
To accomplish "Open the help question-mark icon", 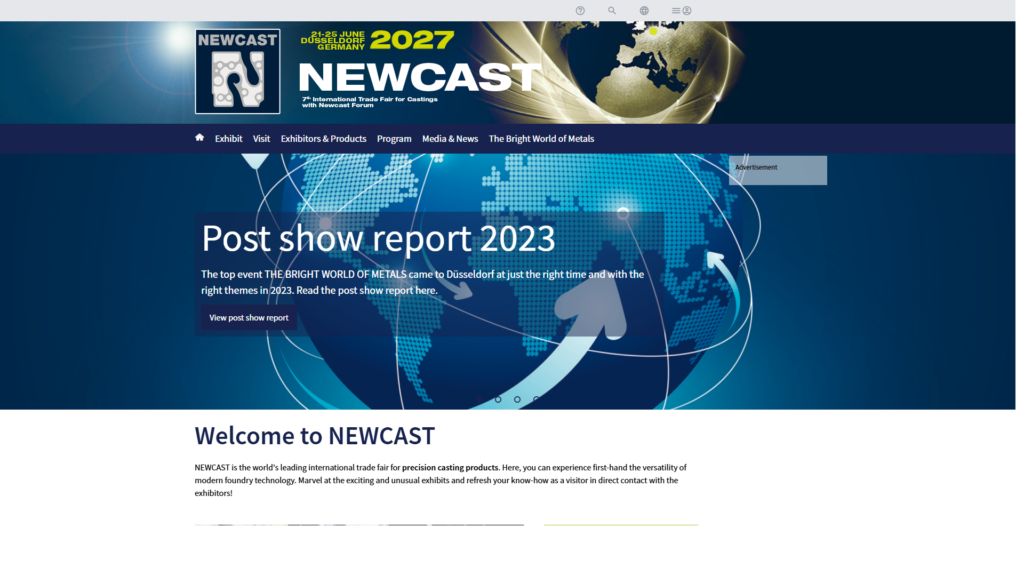I will coord(580,10).
